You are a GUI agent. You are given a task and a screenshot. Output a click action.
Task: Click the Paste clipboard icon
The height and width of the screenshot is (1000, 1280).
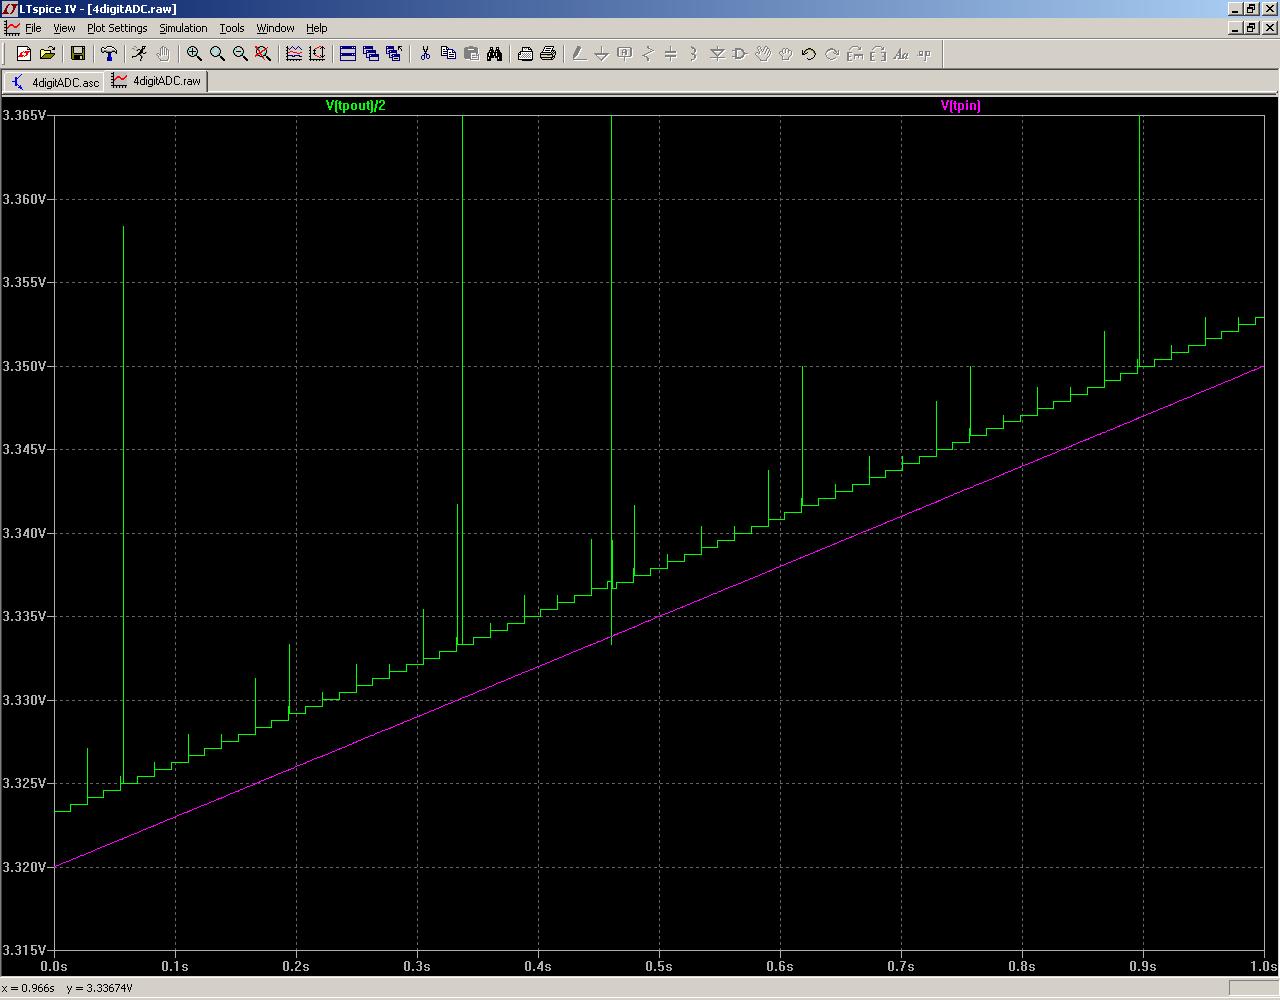tap(471, 54)
